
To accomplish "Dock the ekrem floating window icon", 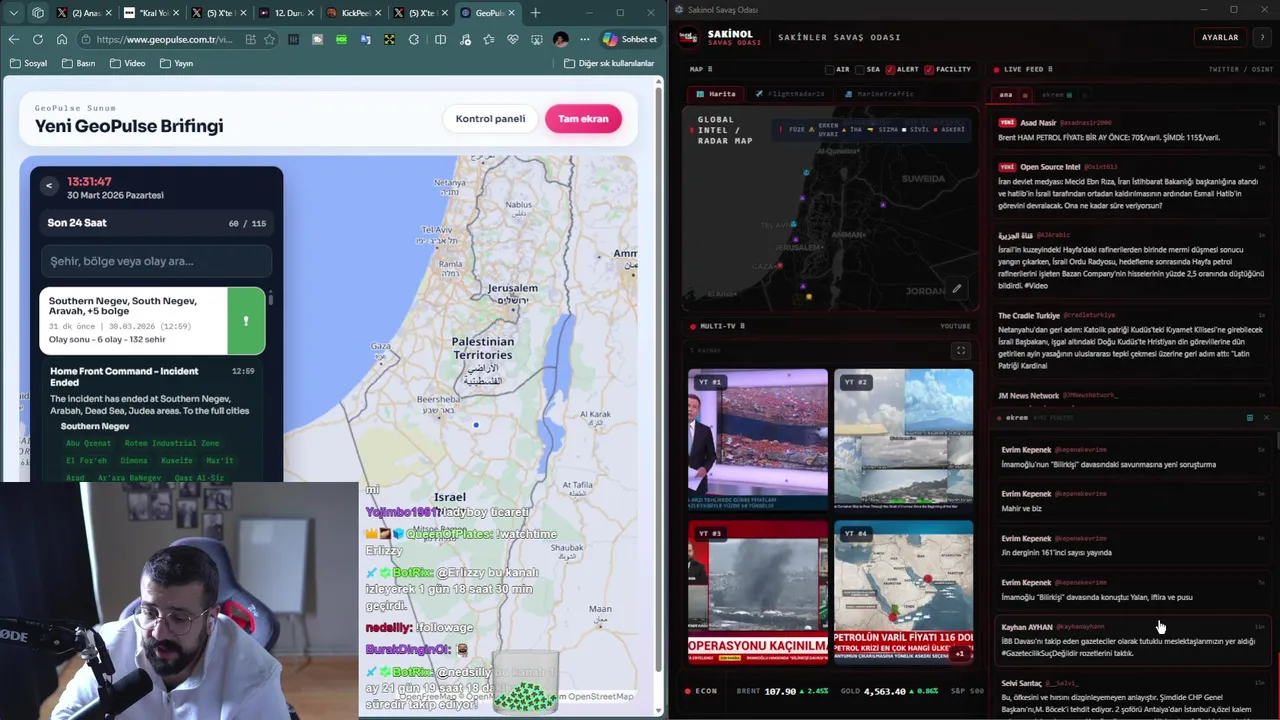I will (1249, 417).
